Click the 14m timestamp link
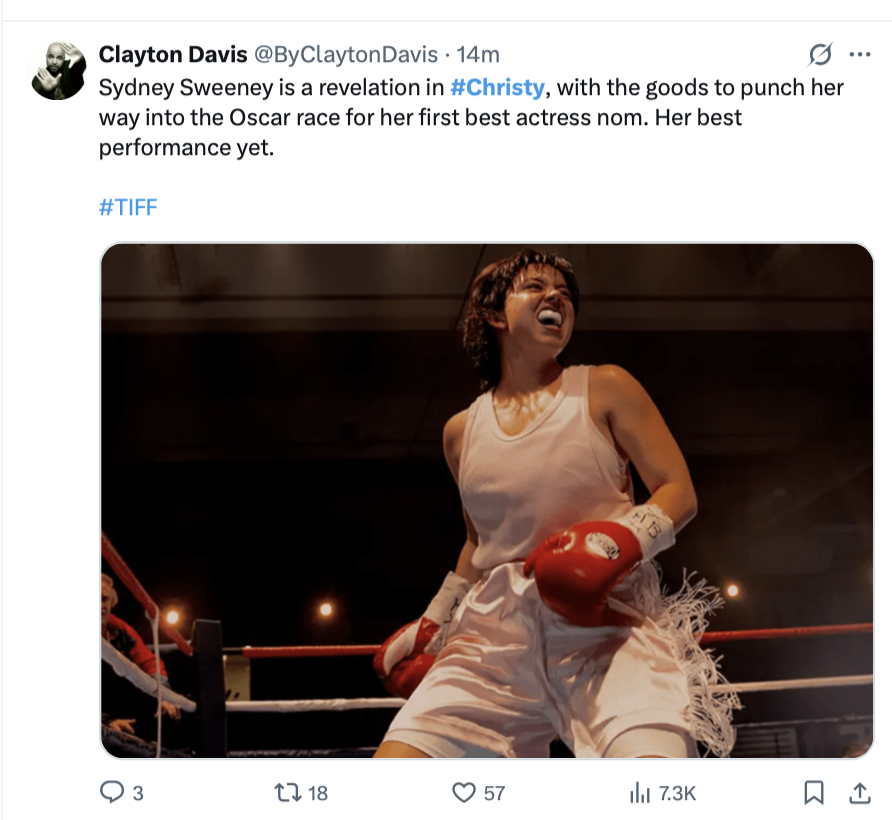This screenshot has width=892, height=820. point(478,54)
